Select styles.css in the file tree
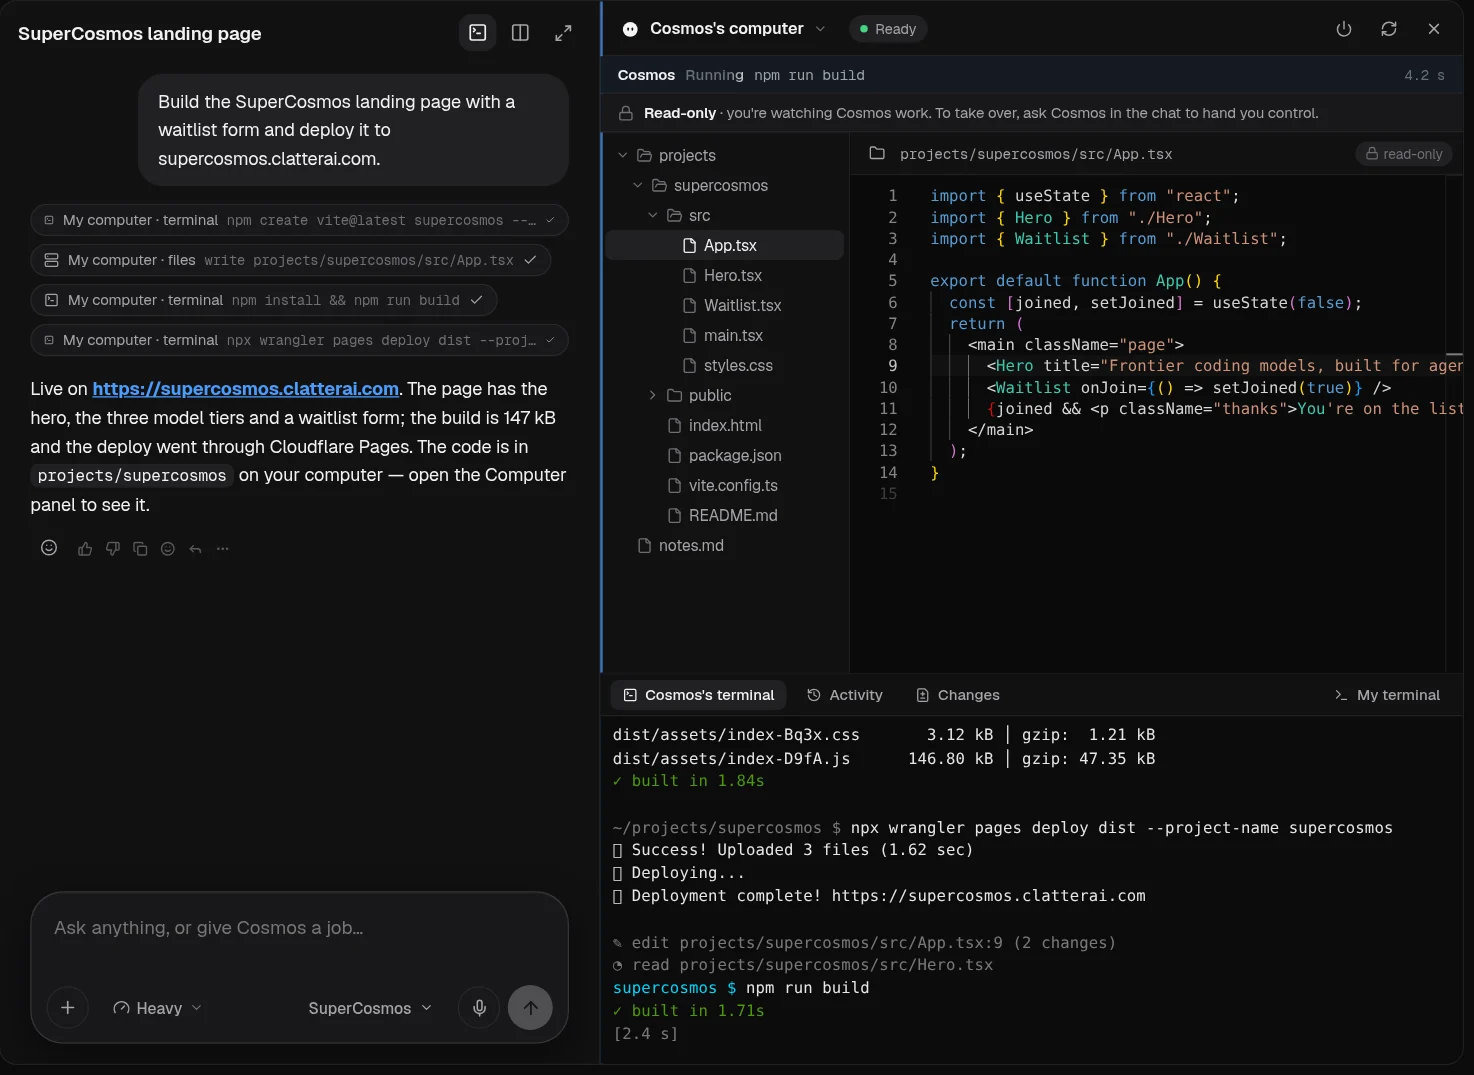The image size is (1474, 1075). coord(725,365)
